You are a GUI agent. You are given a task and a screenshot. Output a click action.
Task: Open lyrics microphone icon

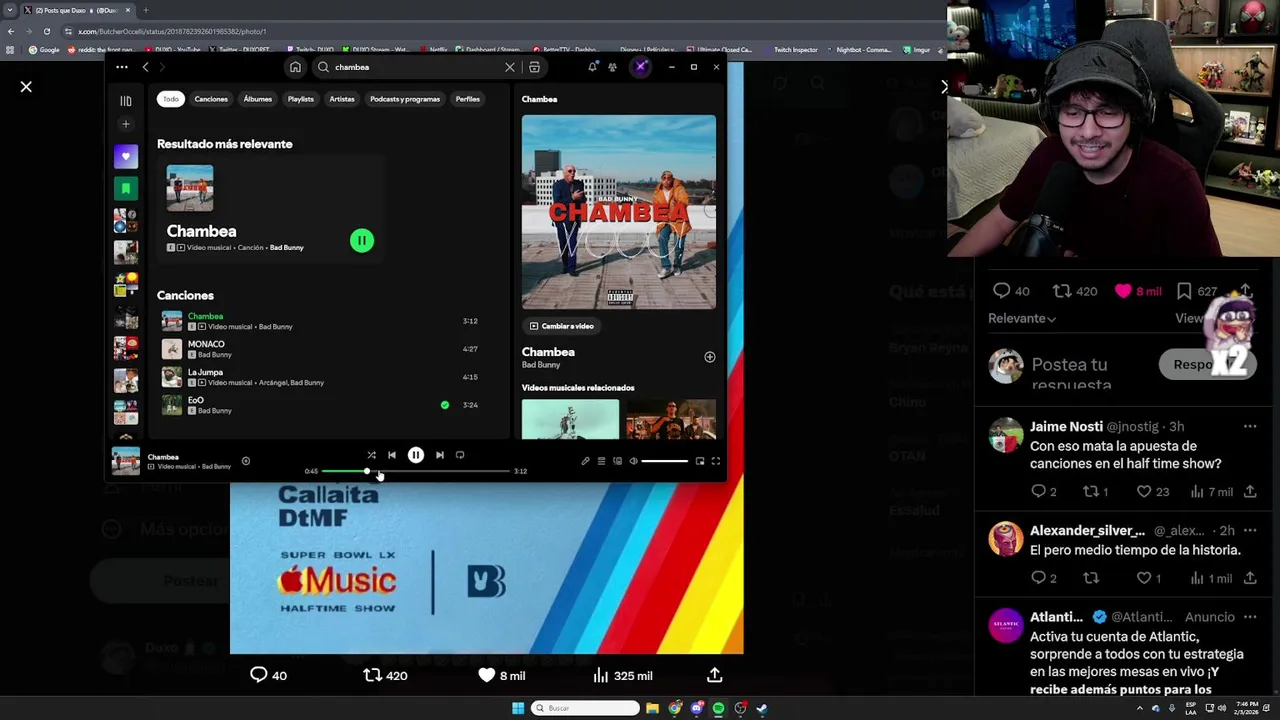pos(585,461)
